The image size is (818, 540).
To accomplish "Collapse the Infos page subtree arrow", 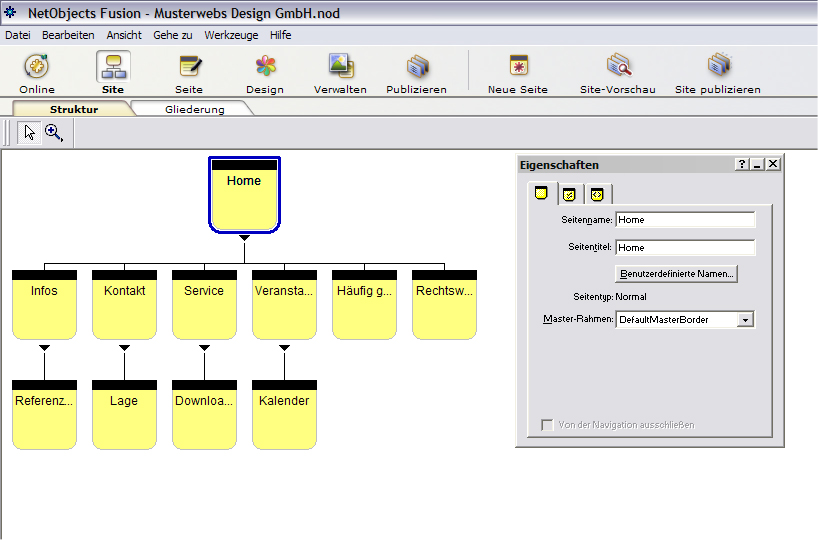I will [x=44, y=348].
